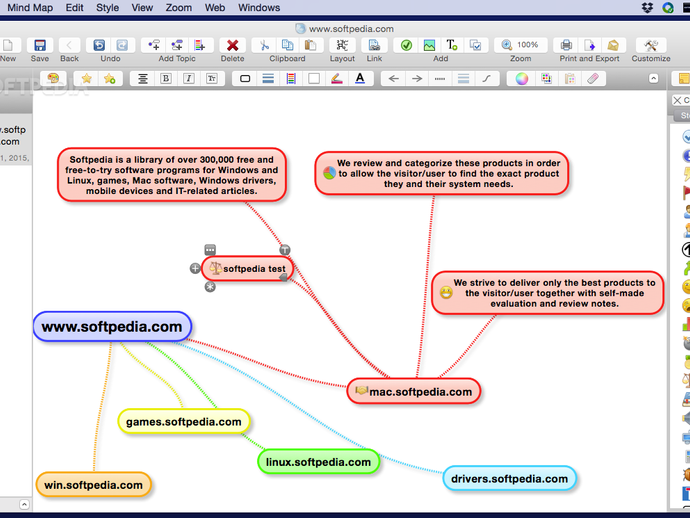
Task: Click the eraser clear style icon
Action: [593, 78]
